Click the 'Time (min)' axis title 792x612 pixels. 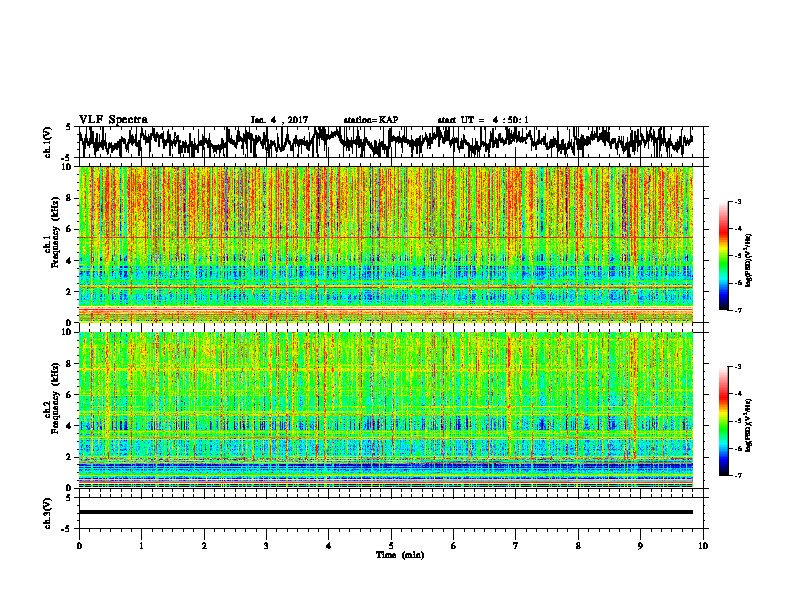[400, 555]
